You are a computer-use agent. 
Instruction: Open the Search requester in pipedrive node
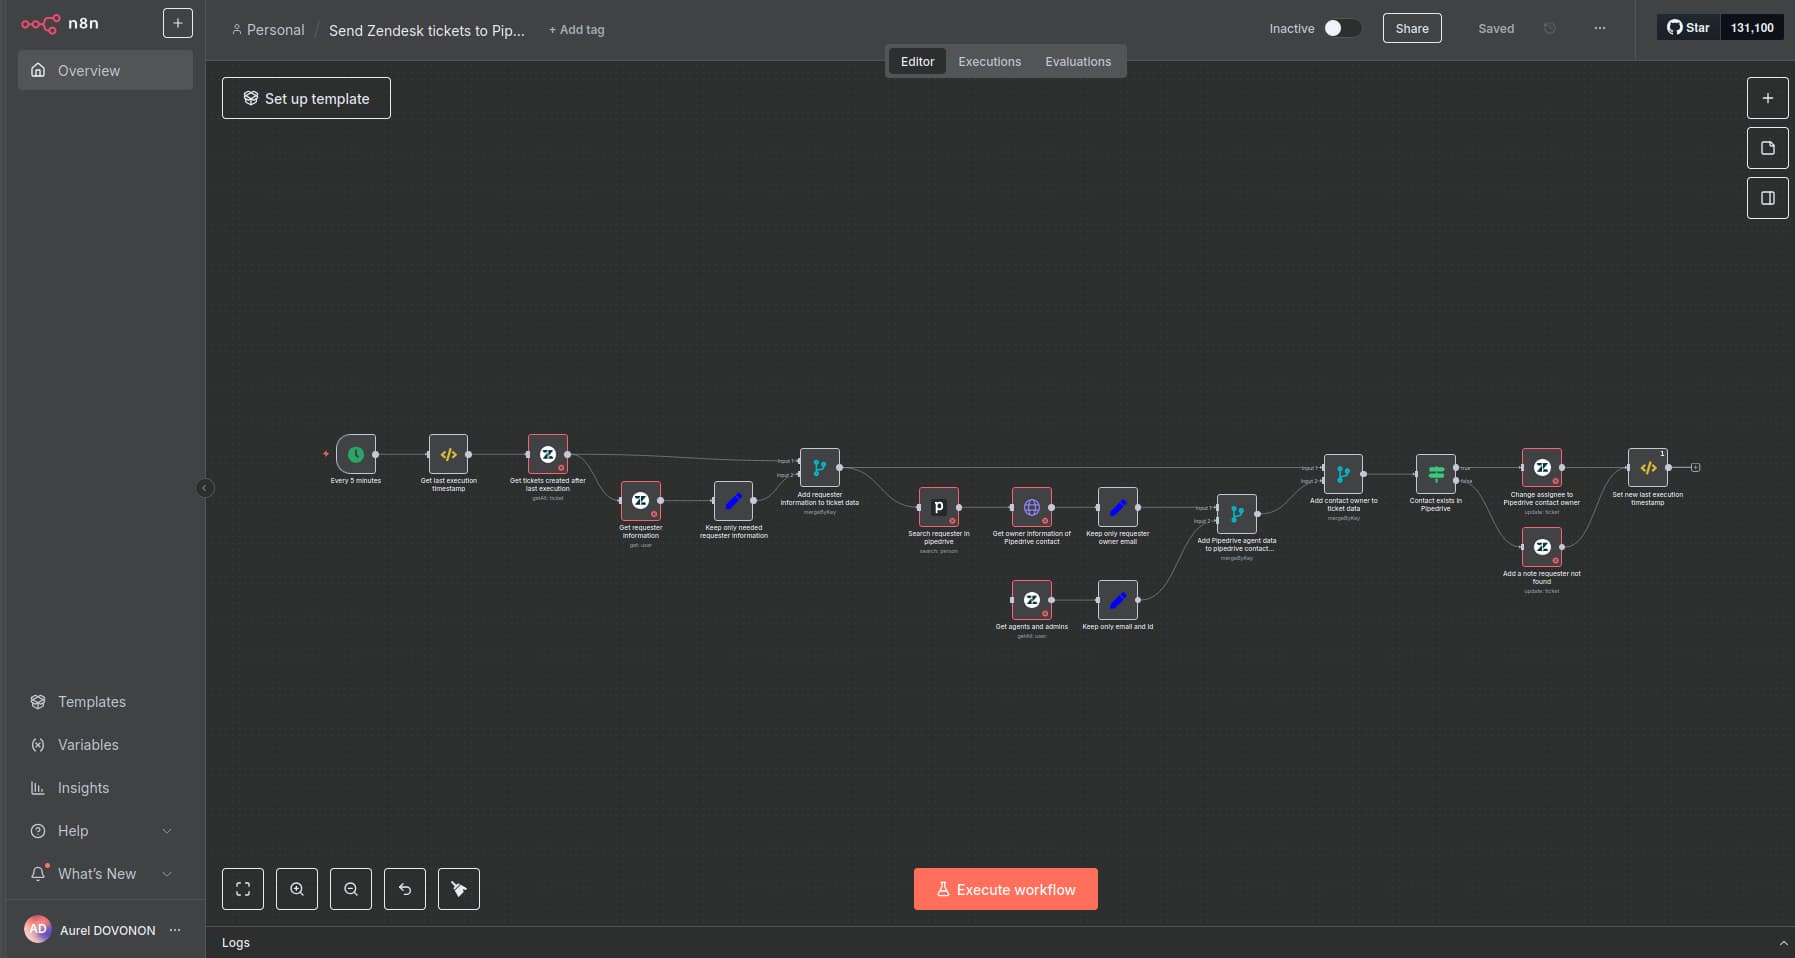pos(939,507)
